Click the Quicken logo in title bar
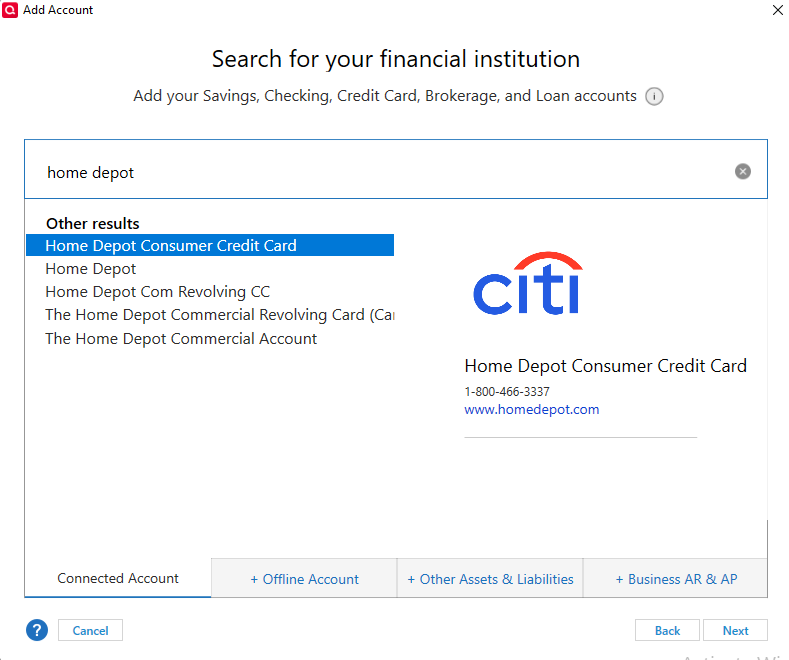789x660 pixels. point(10,10)
